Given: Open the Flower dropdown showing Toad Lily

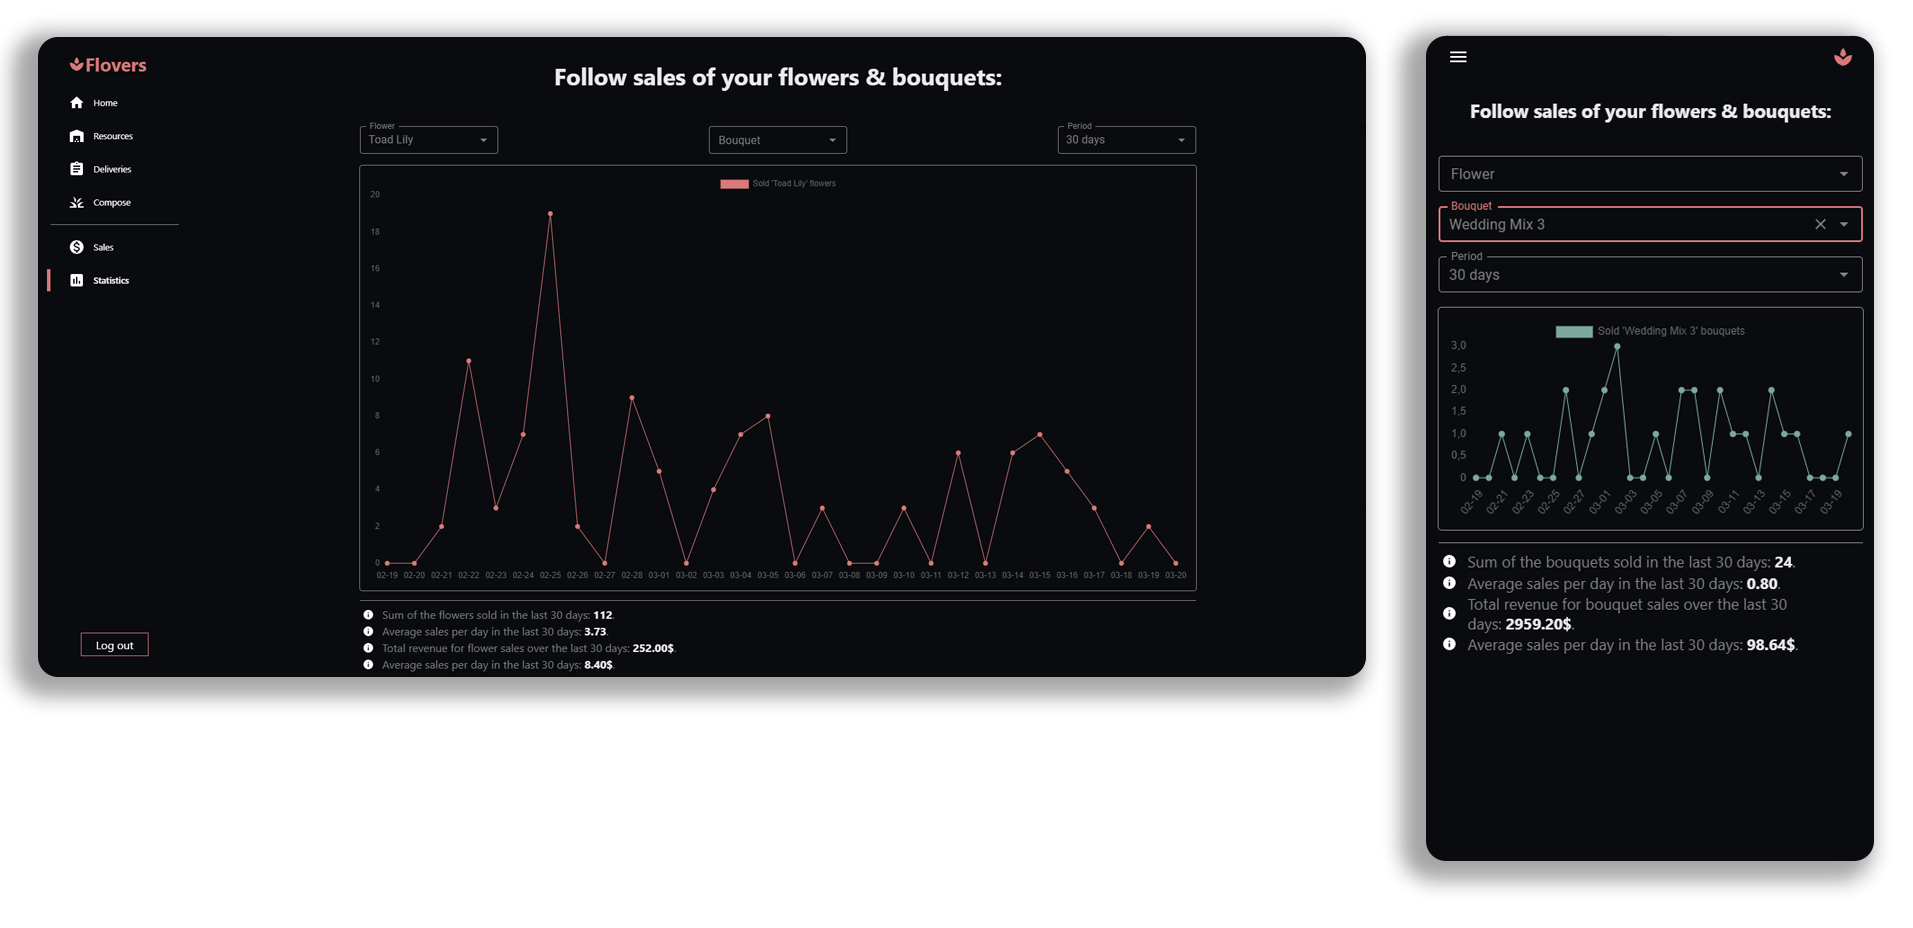Looking at the screenshot, I should (429, 140).
